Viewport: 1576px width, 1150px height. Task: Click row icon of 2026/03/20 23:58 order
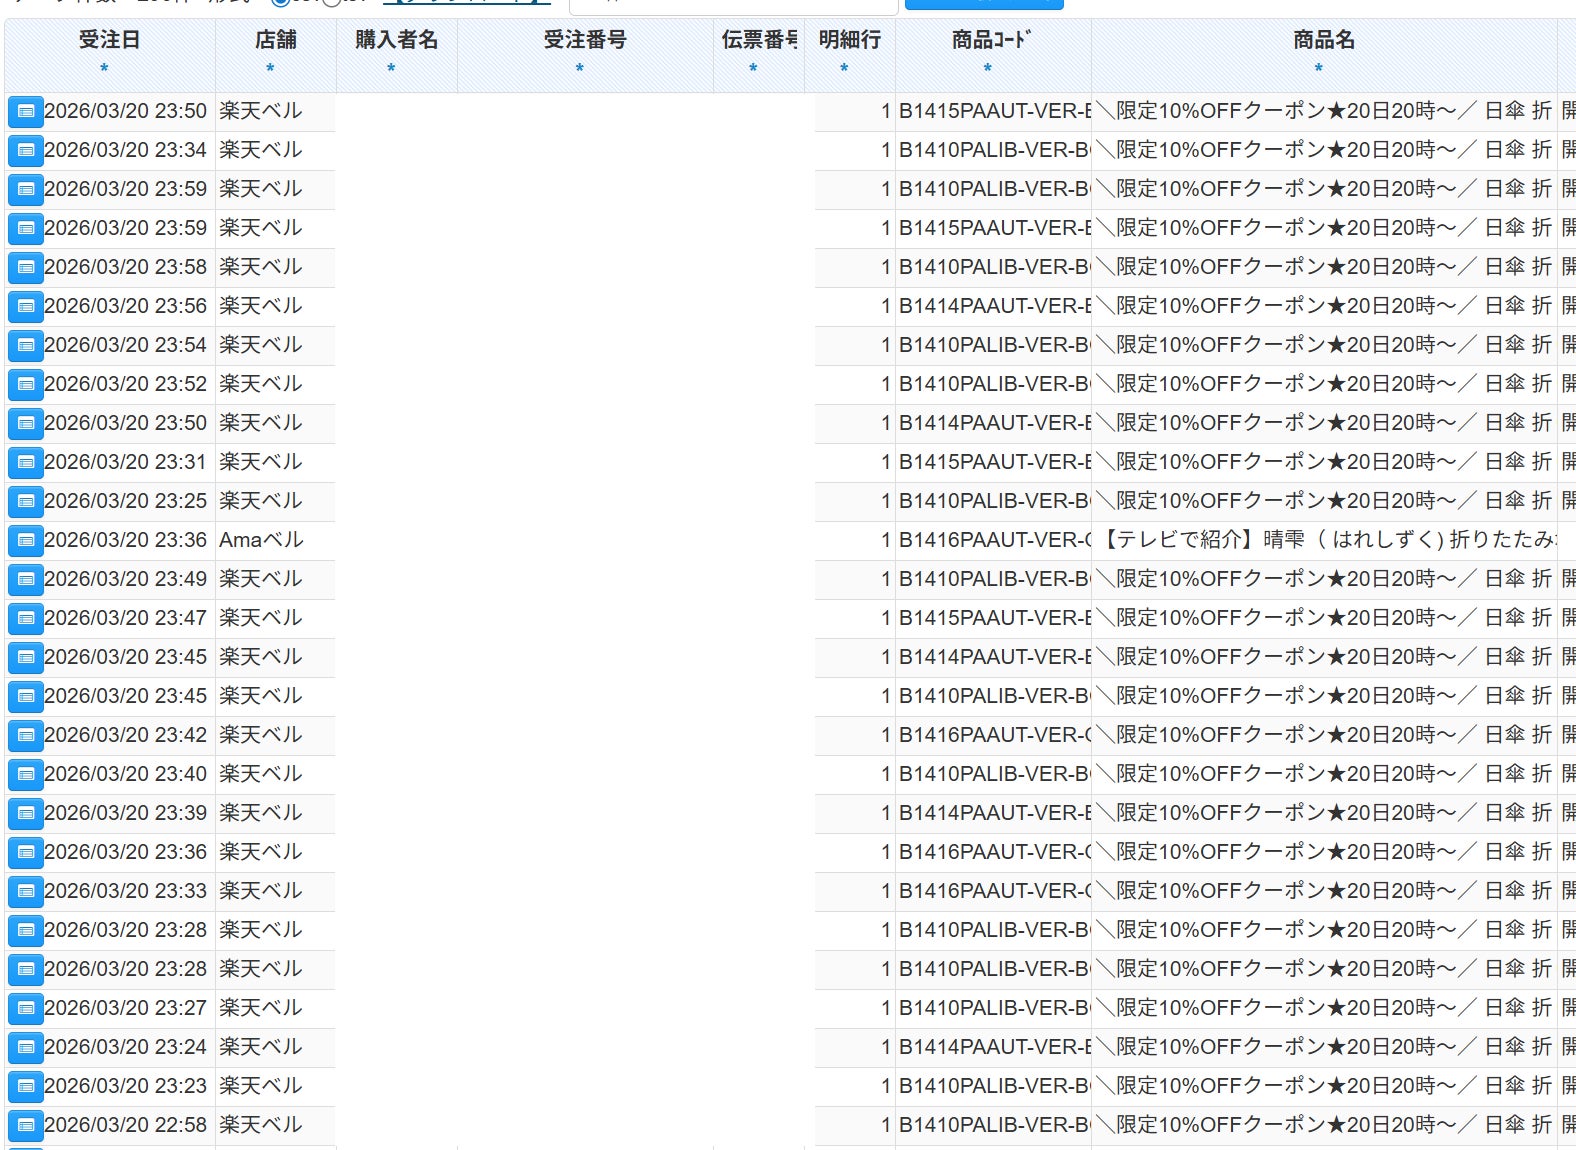pyautogui.click(x=26, y=267)
